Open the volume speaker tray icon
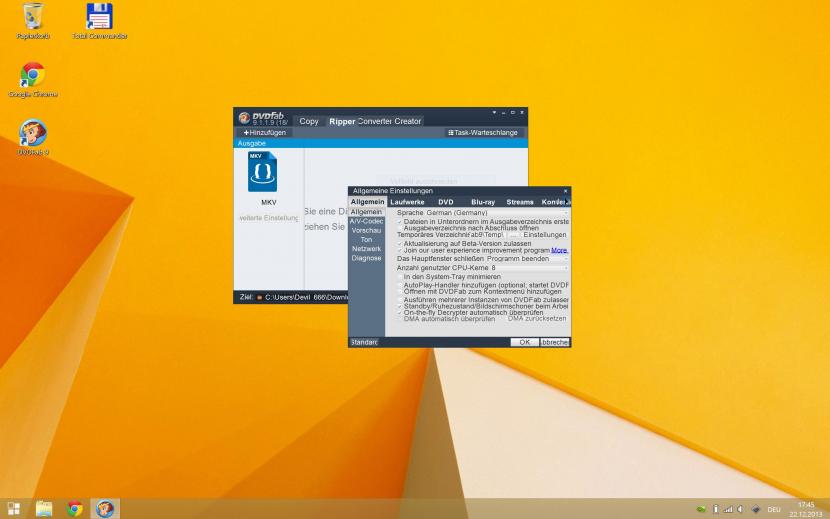 (740, 509)
